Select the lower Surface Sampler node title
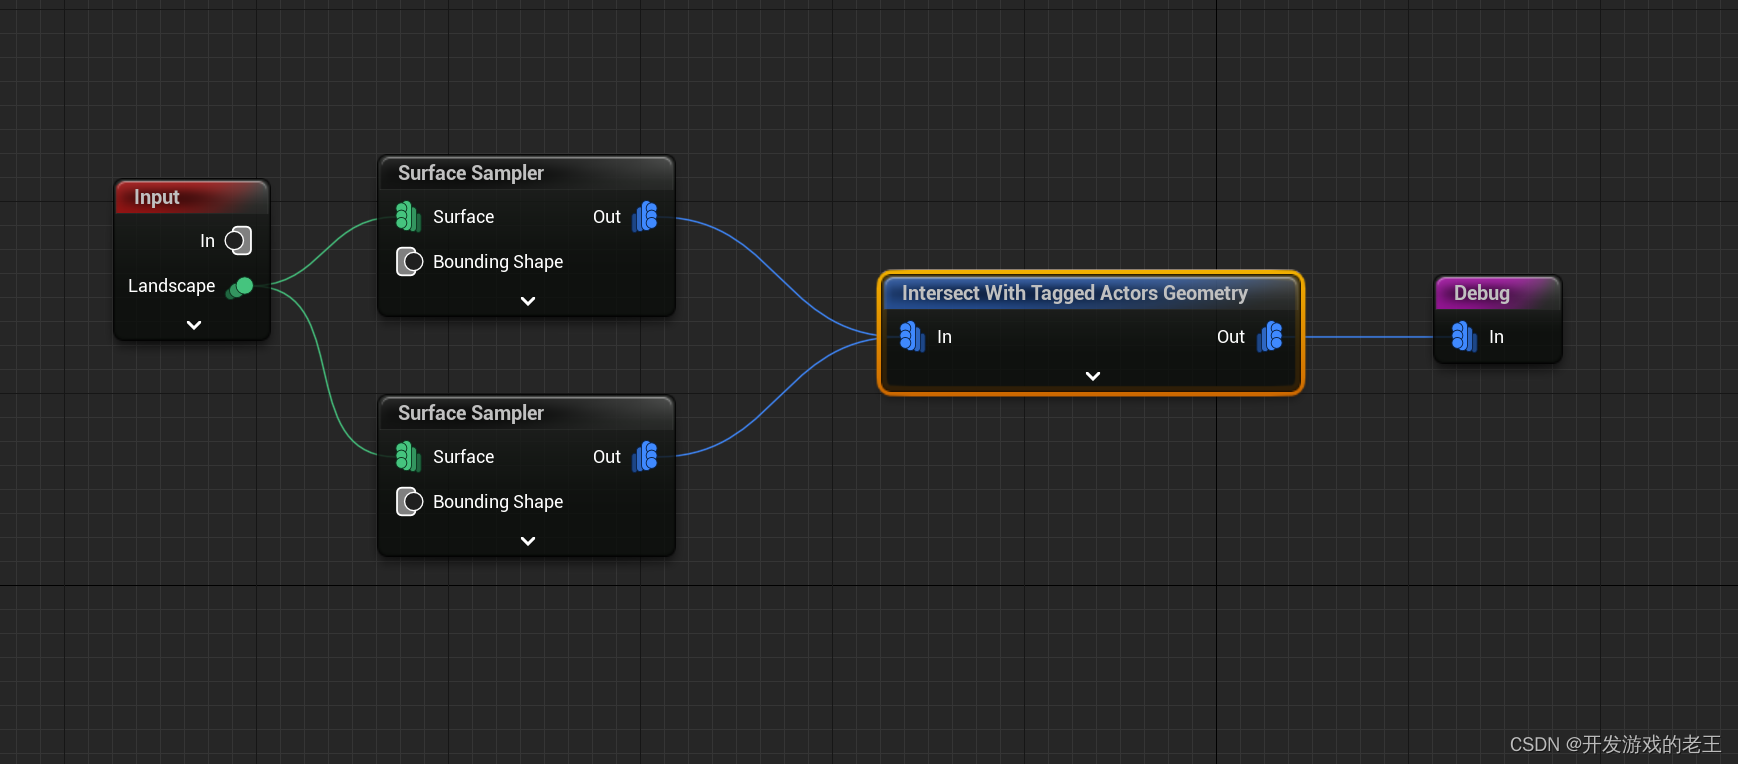 [470, 413]
